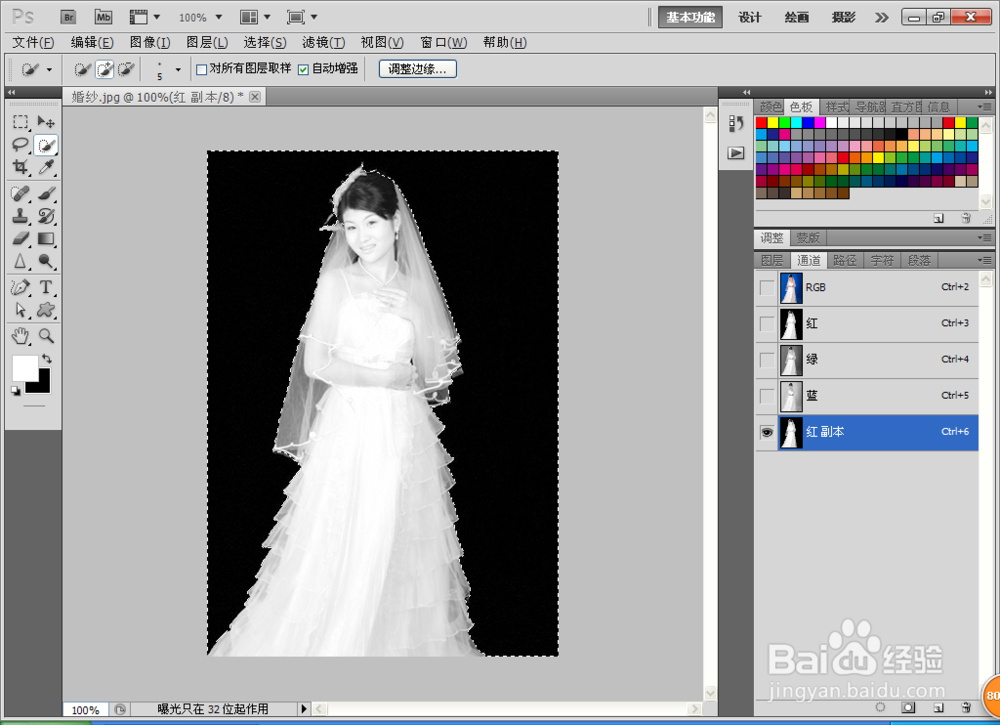The height and width of the screenshot is (725, 1000).
Task: Hide the 红 副本 channel eye icon
Action: pos(767,432)
